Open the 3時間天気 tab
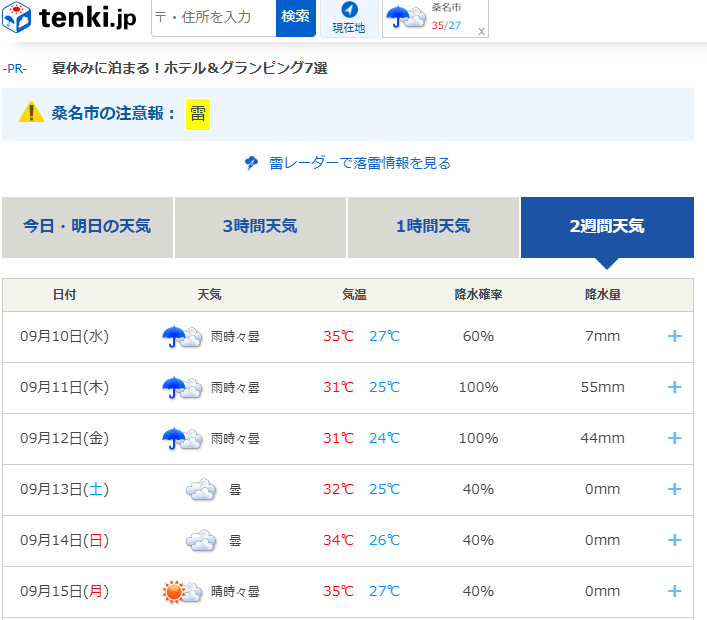 [260, 227]
